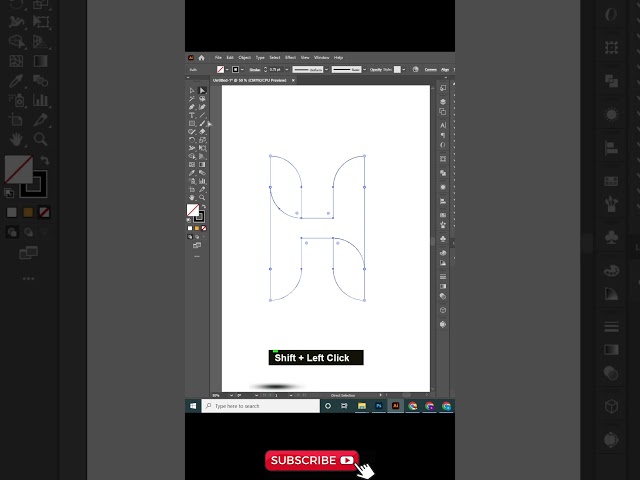This screenshot has width=640, height=480.
Task: Select the Type tool
Action: [192, 115]
